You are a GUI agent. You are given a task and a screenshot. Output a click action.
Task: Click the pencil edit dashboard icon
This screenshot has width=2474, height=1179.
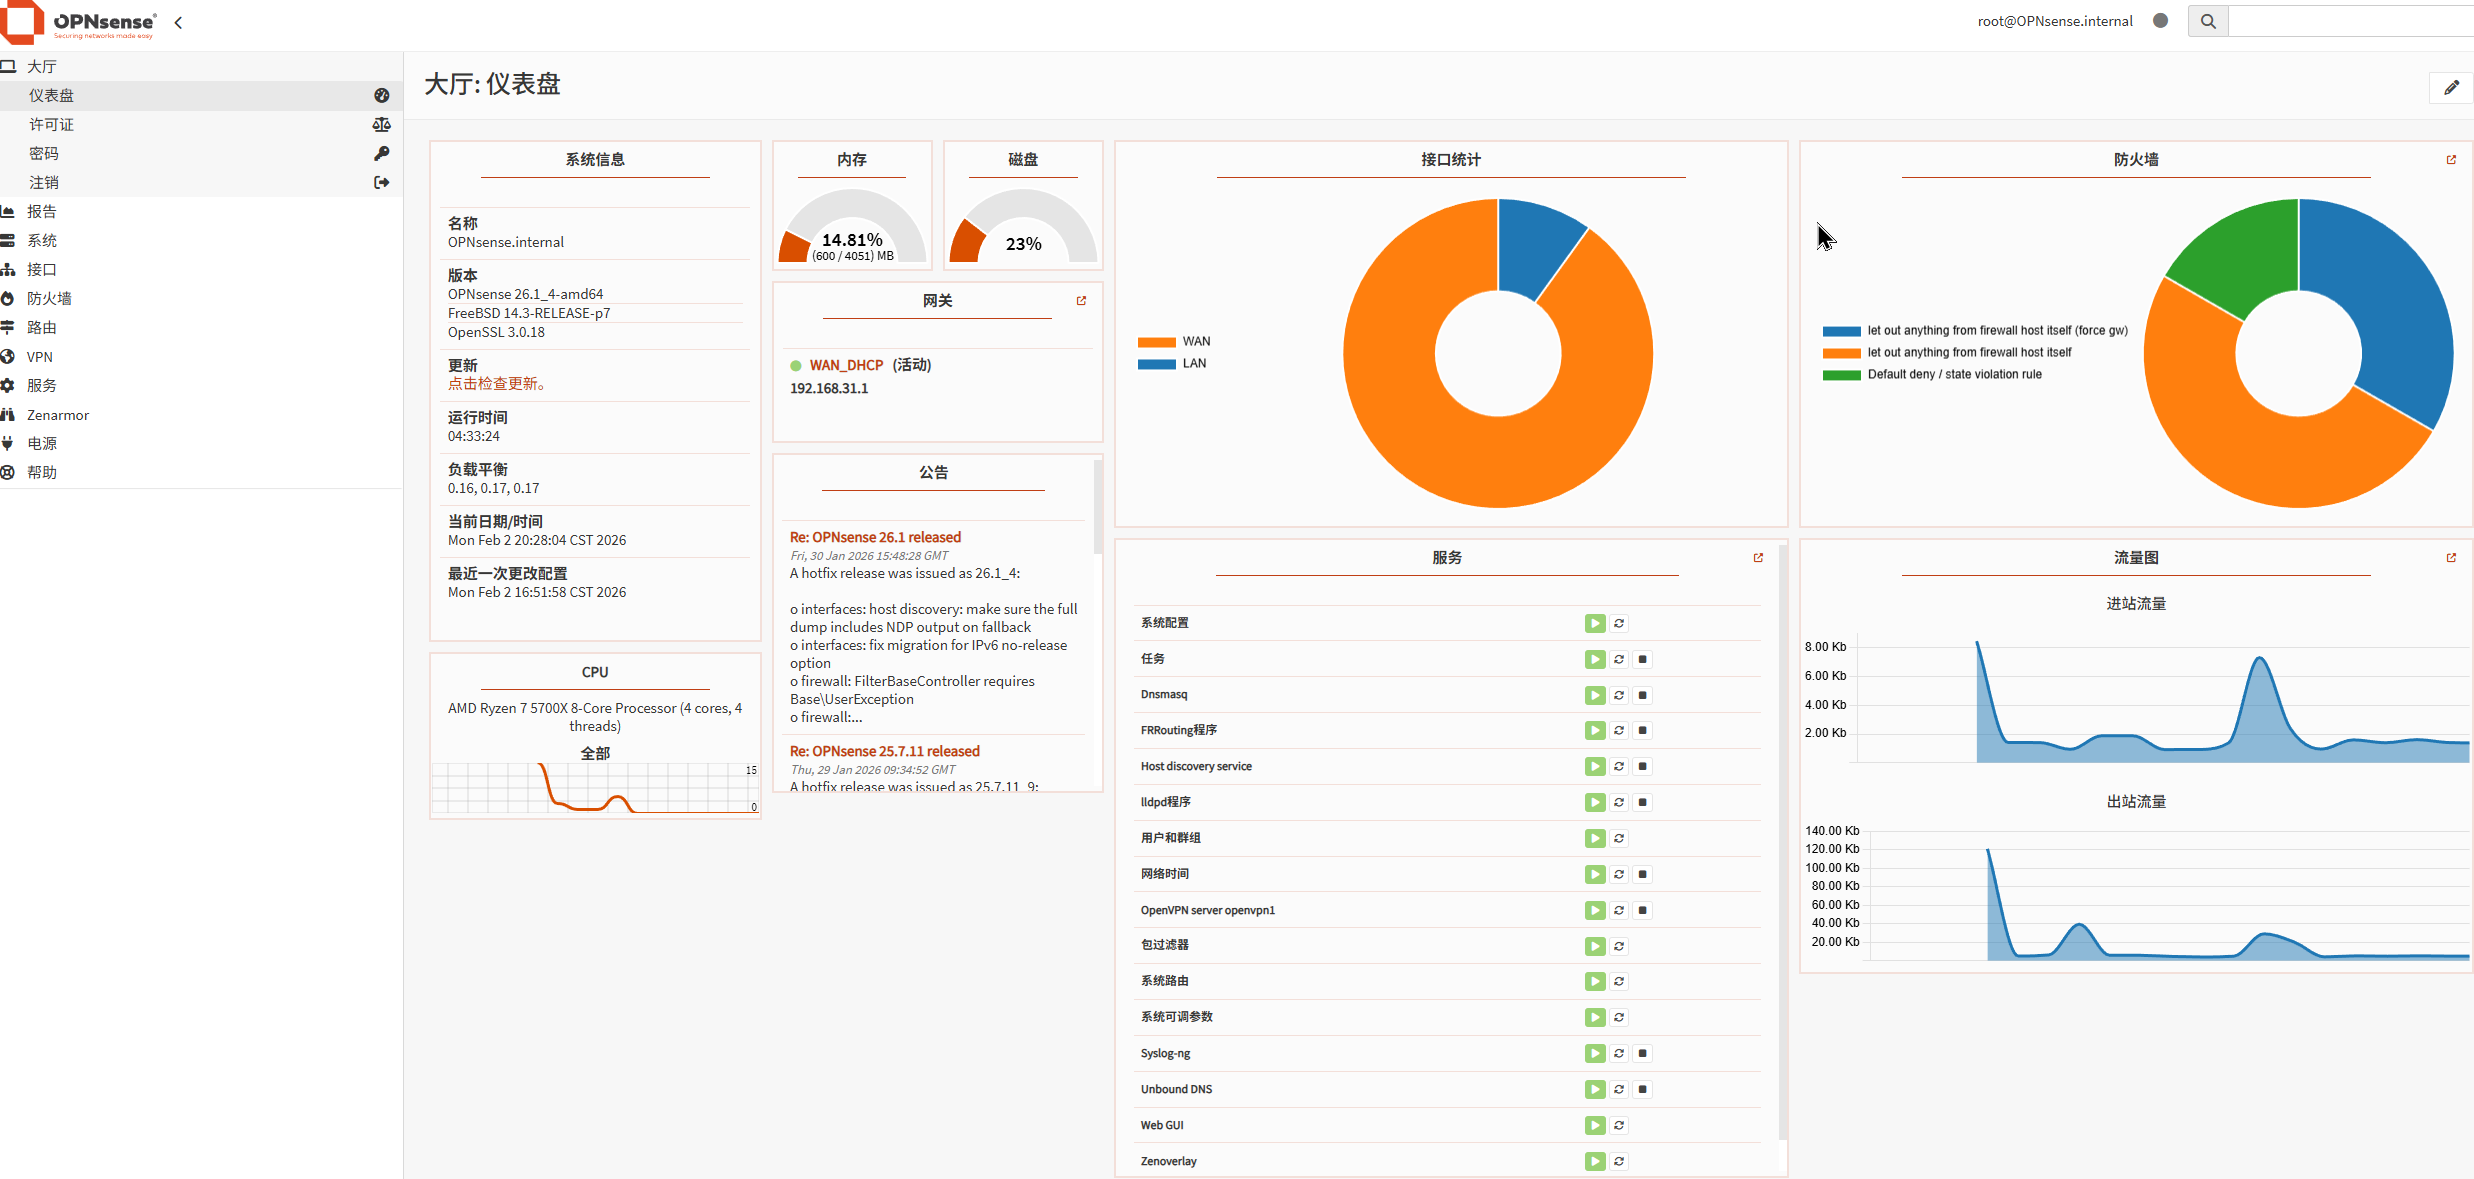pos(2451,88)
